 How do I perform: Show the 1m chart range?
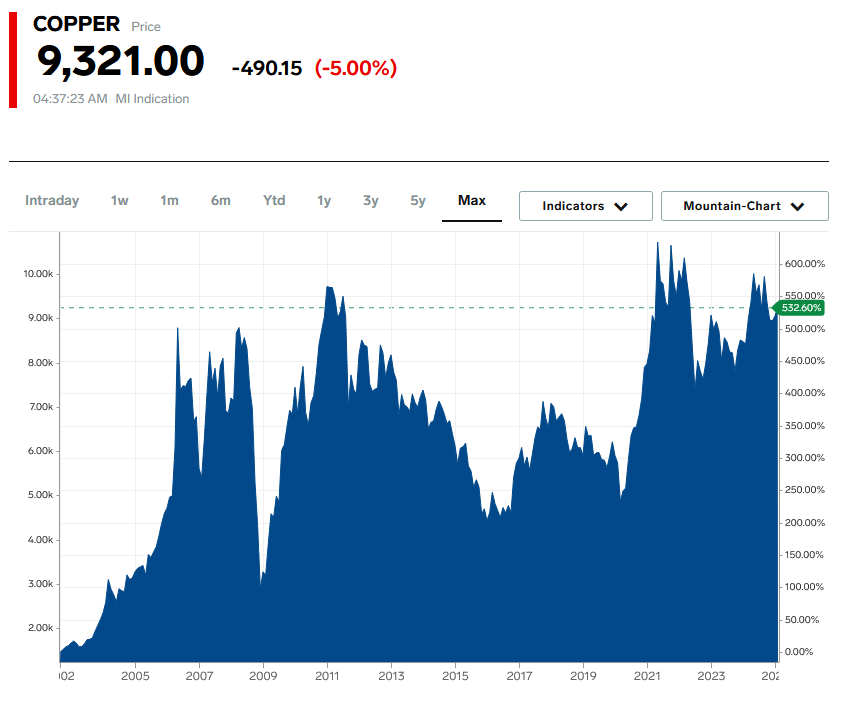point(169,201)
